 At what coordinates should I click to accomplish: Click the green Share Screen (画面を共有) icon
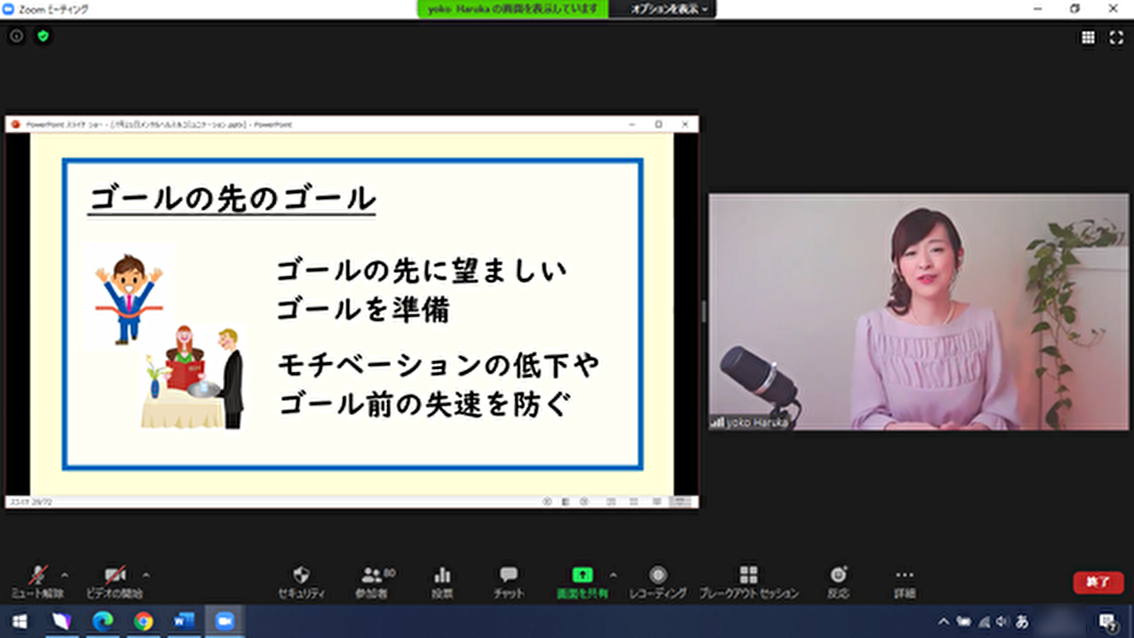pyautogui.click(x=582, y=575)
